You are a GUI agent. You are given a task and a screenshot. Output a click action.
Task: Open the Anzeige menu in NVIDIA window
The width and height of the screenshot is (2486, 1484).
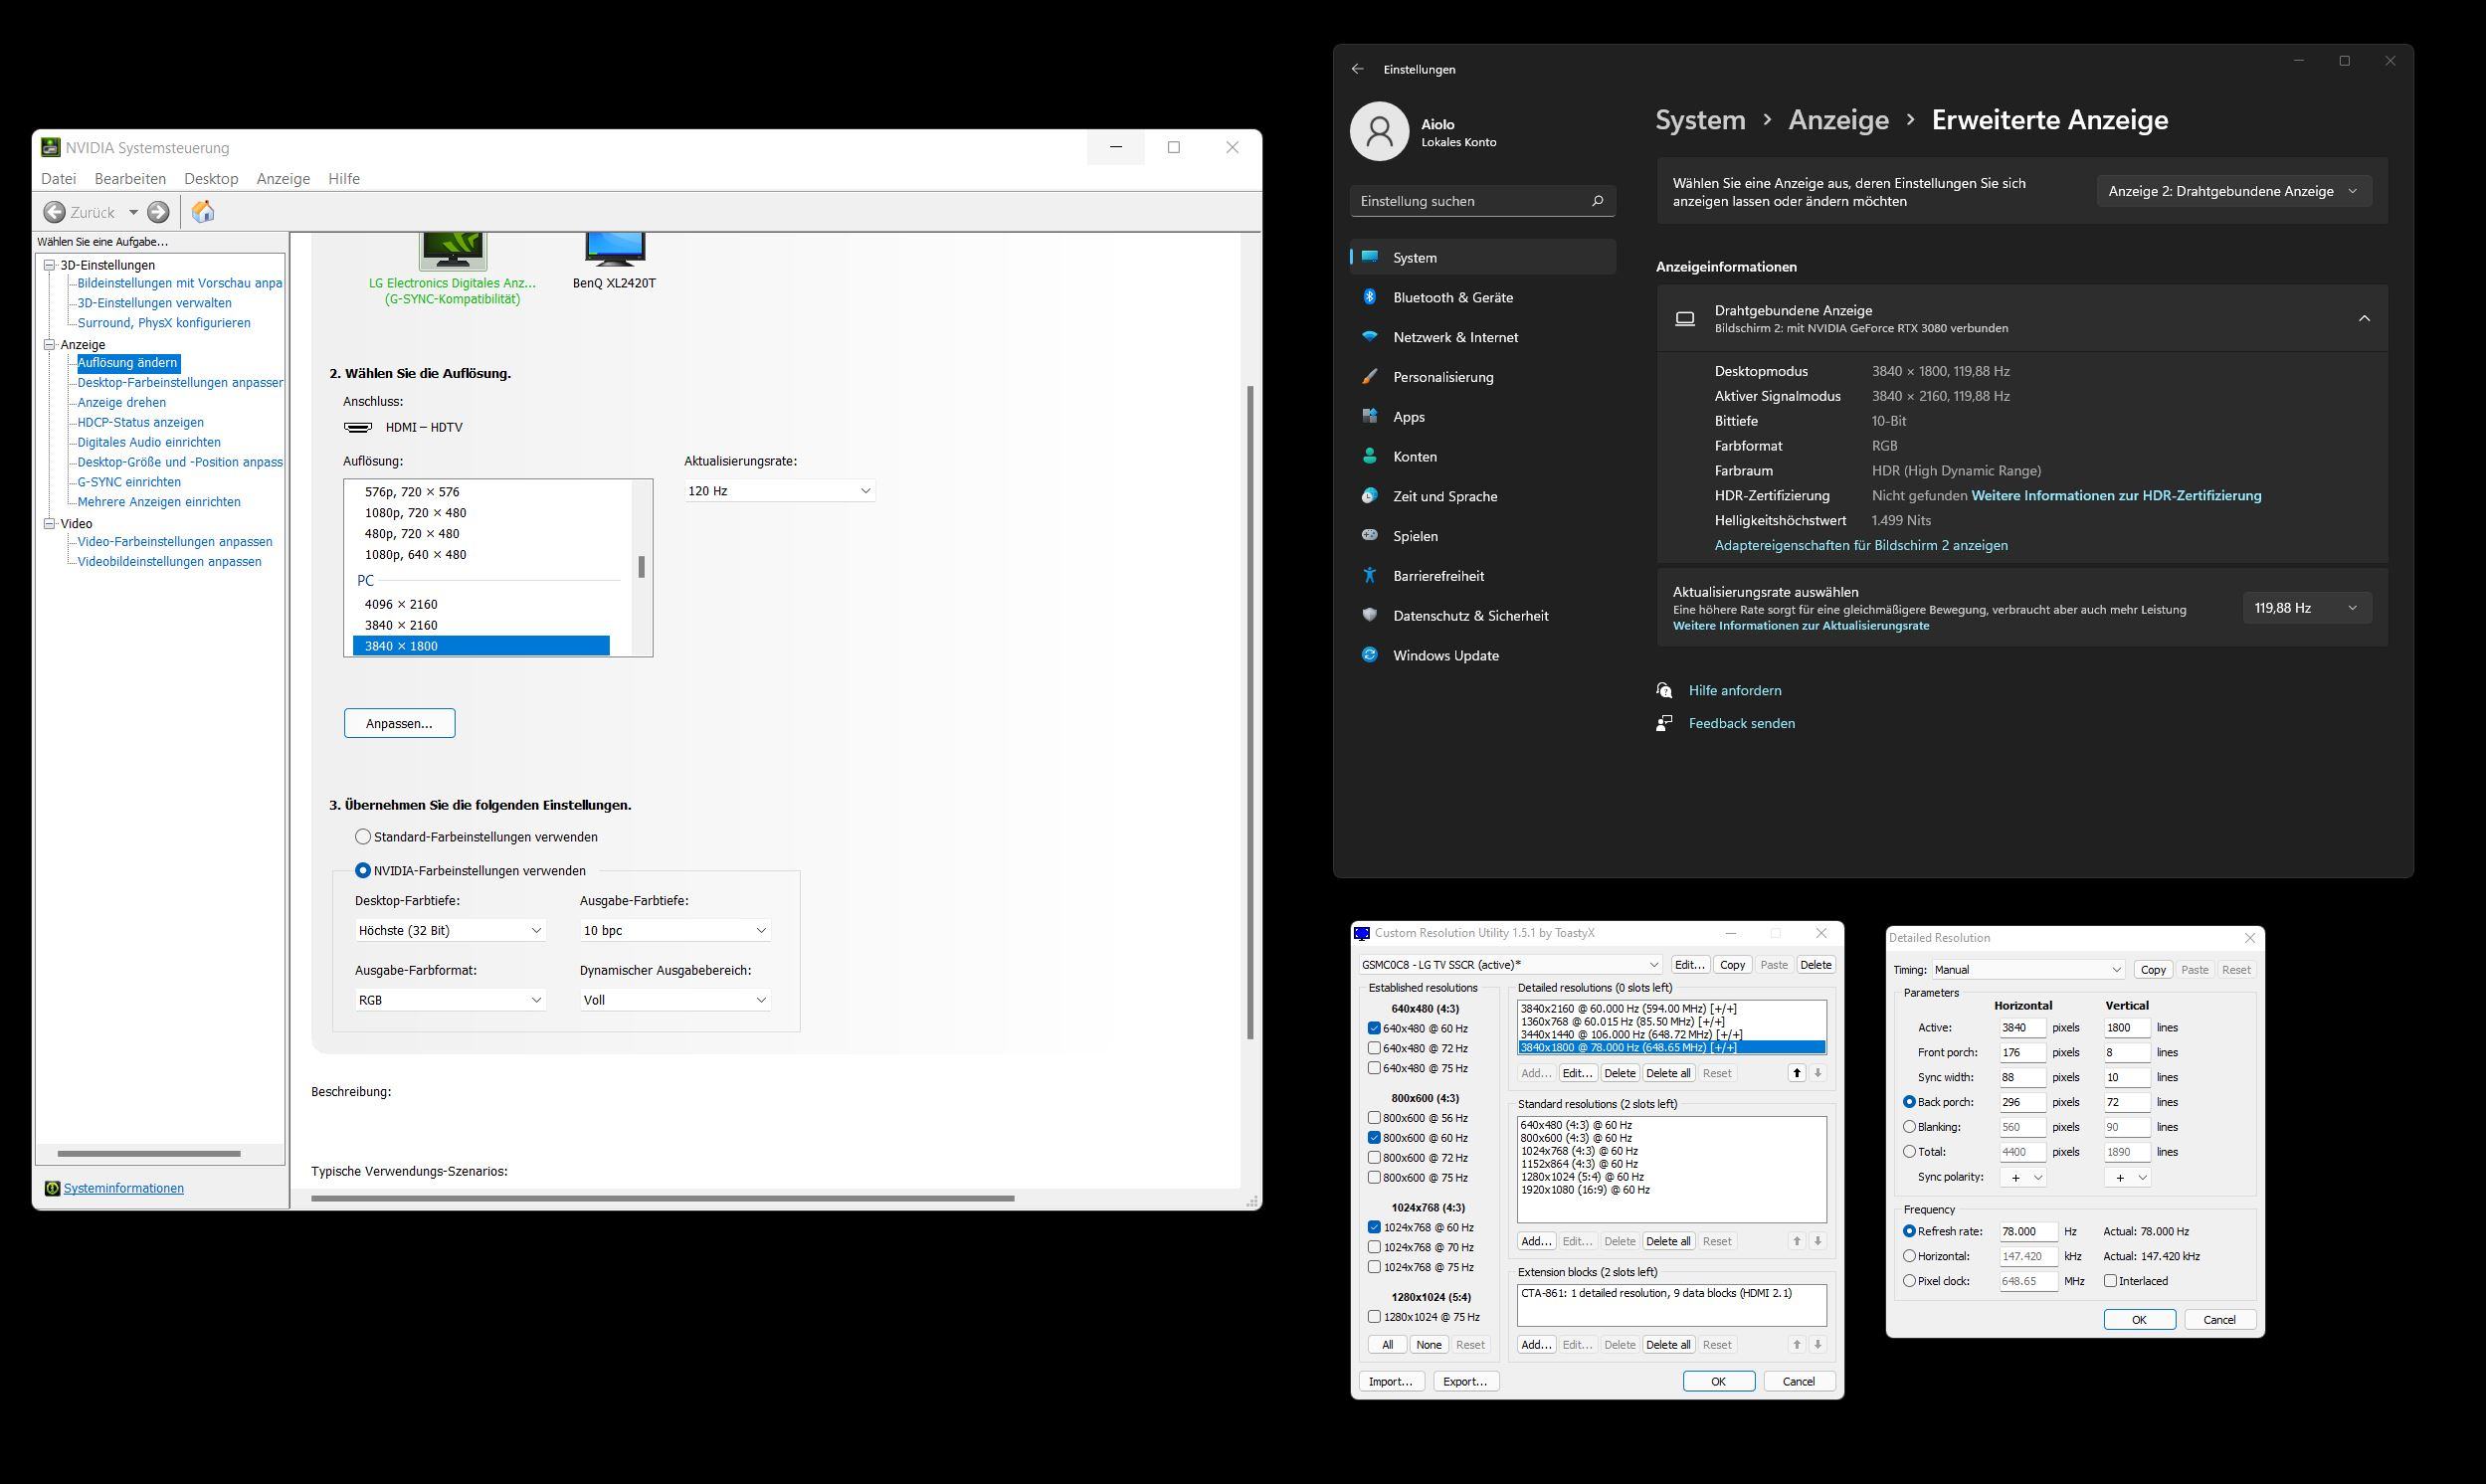point(283,178)
